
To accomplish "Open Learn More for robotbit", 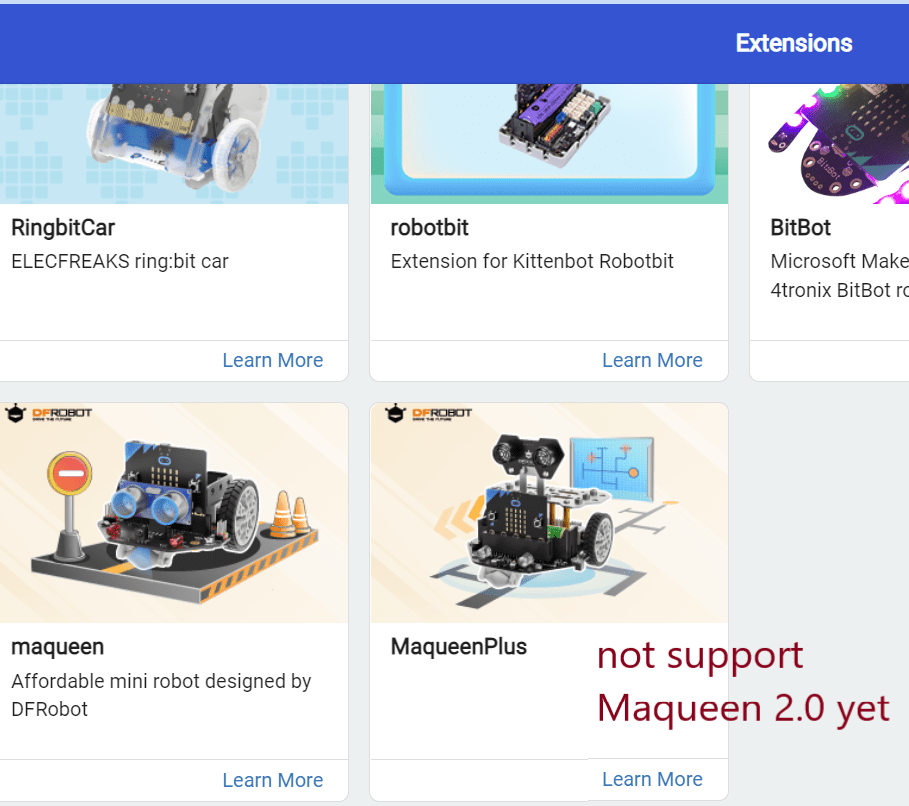I will coord(652,360).
